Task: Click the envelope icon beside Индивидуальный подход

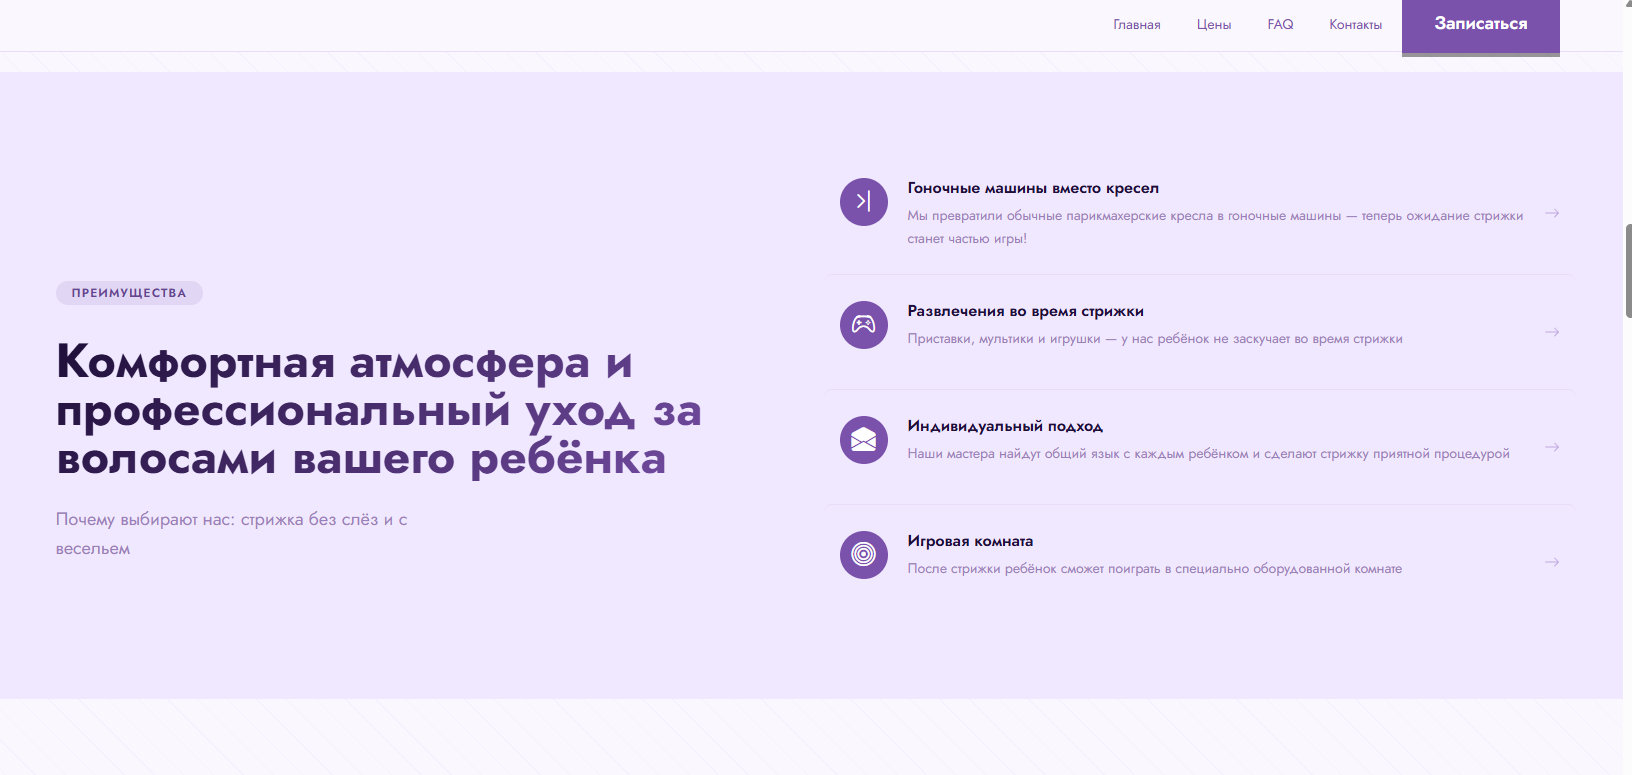Action: point(863,440)
